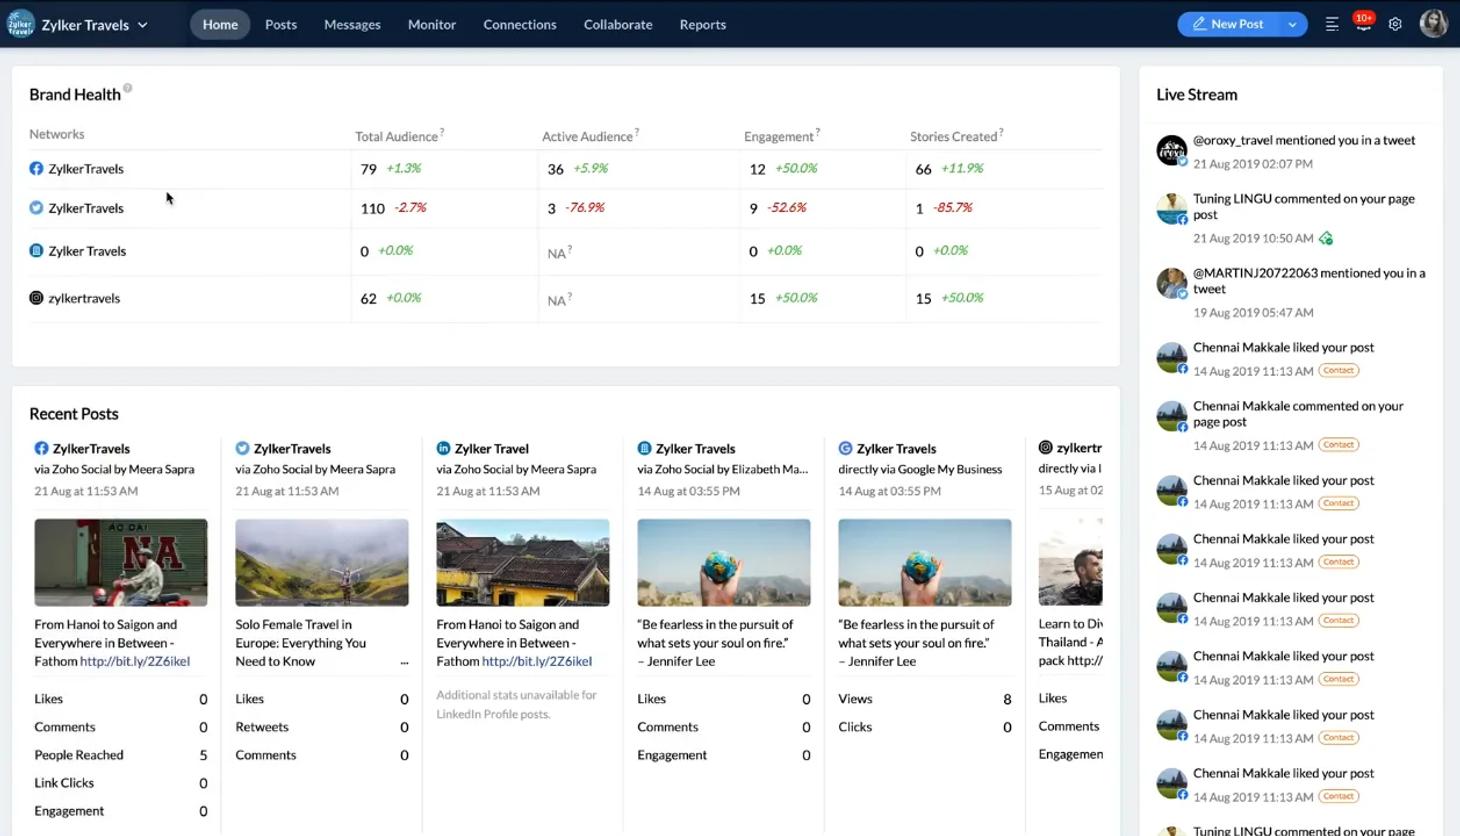
Task: Click Google My Business icon on post
Action: tap(845, 448)
